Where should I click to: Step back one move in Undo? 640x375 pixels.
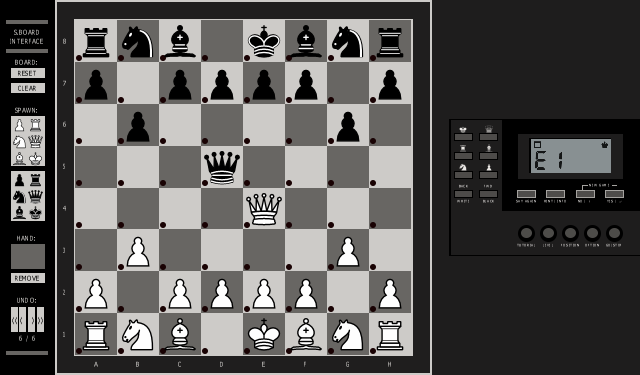point(23,320)
